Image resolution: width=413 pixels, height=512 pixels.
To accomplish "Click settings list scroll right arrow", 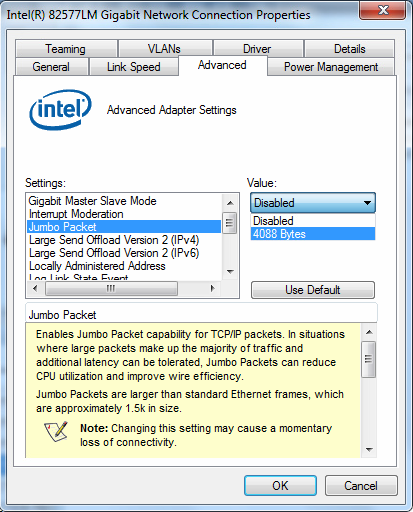I will pyautogui.click(x=213, y=288).
